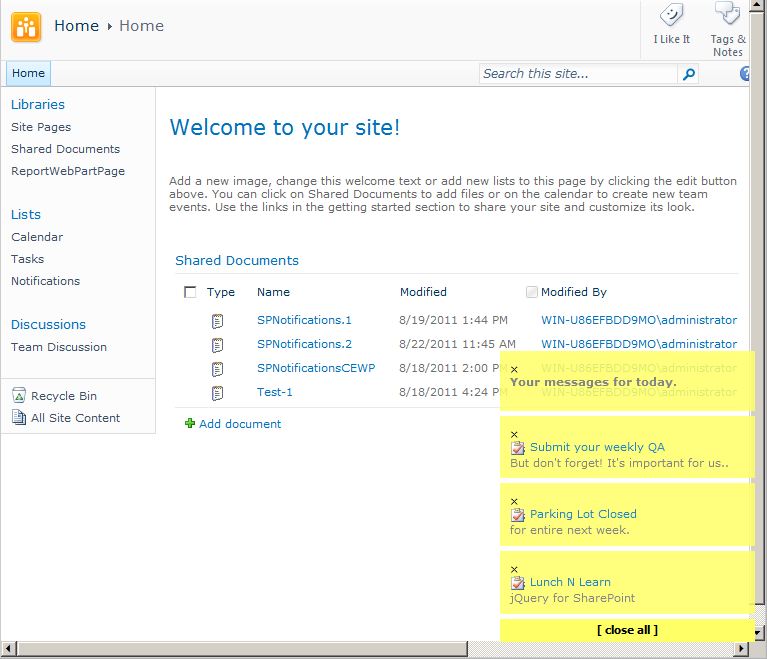Toggle the select-all checkbox beside Type
Viewport: 767px width, 659px height.
190,292
